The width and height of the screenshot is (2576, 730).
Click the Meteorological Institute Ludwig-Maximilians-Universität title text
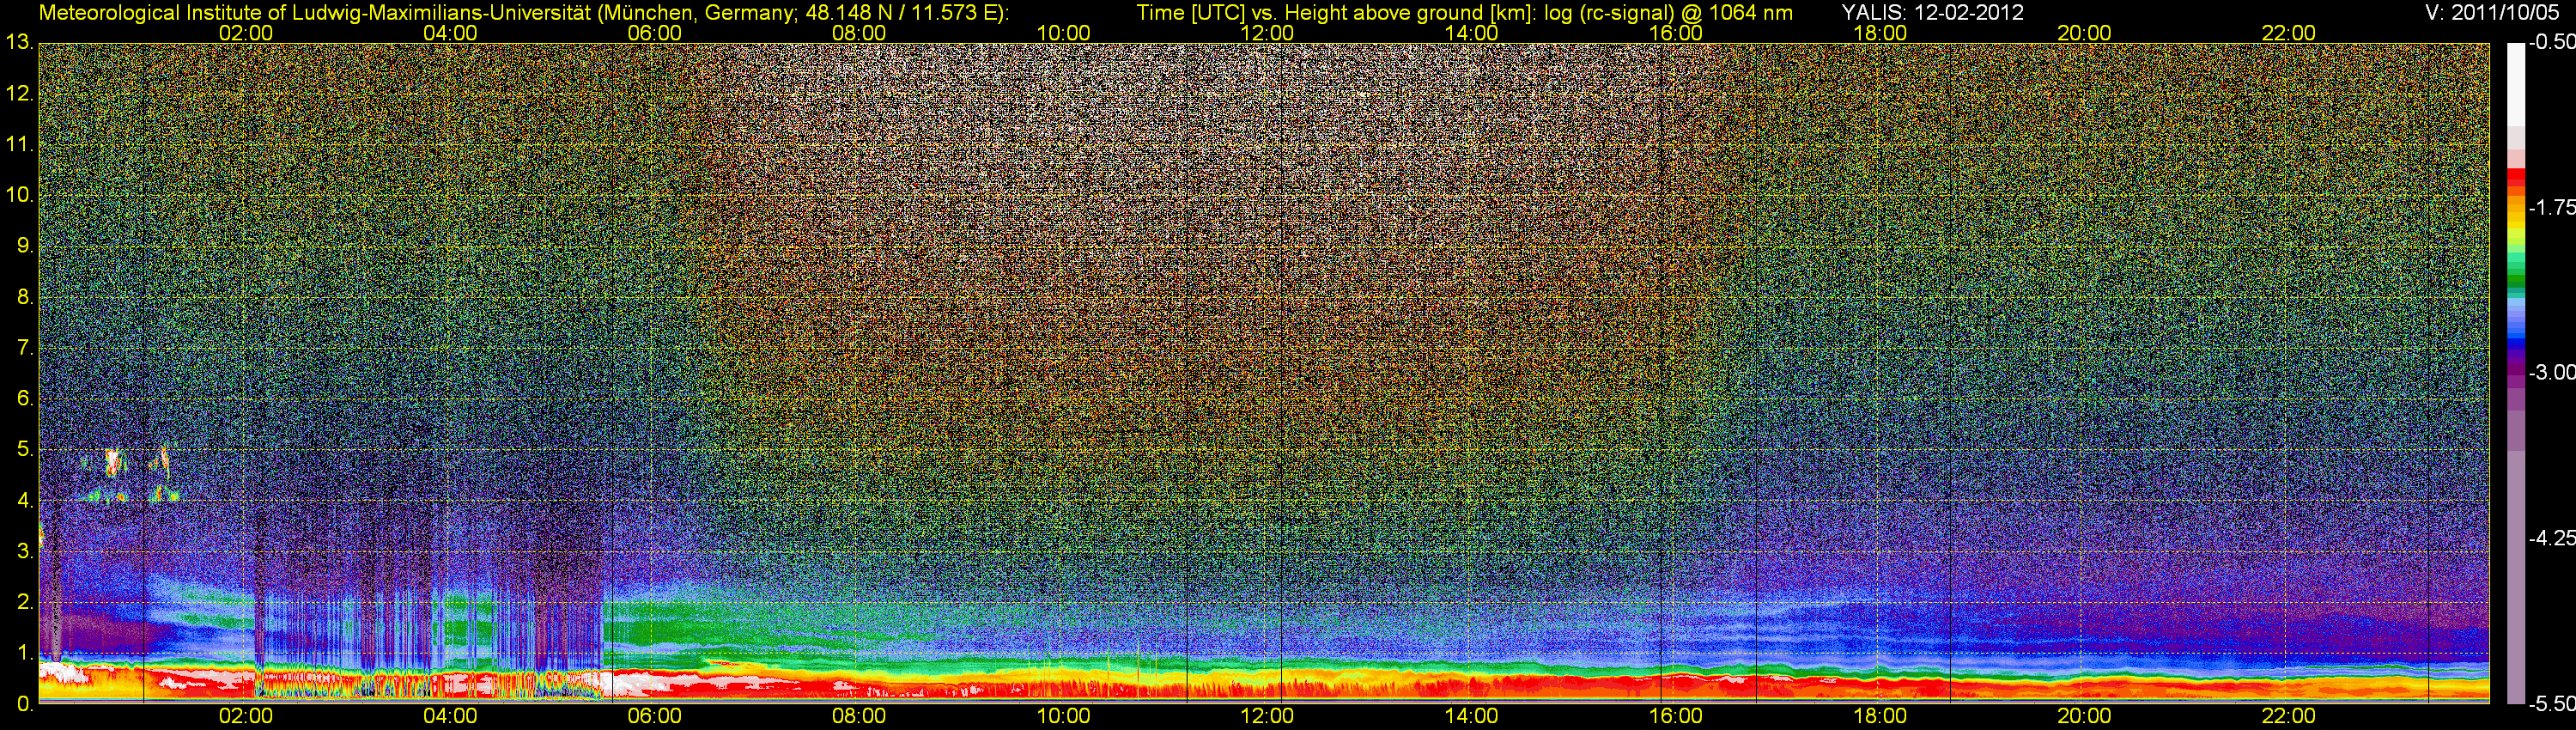(523, 13)
